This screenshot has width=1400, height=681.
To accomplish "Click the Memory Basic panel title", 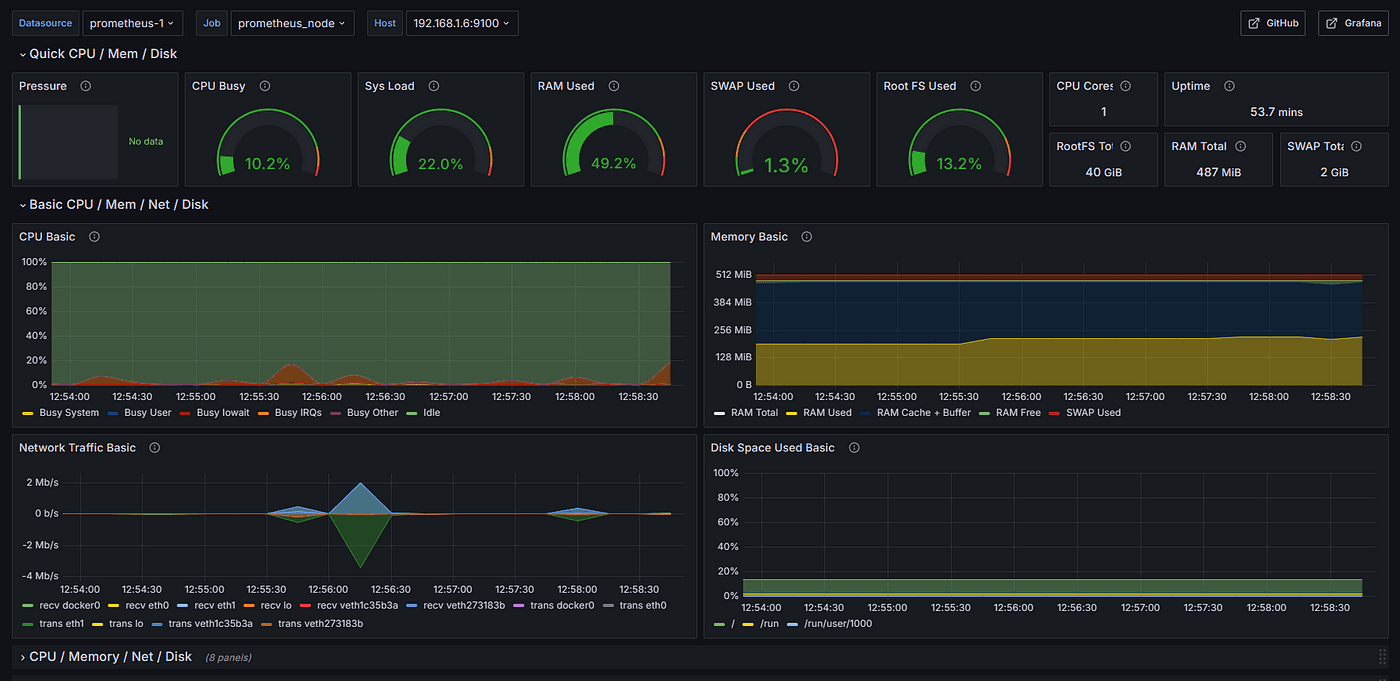I will click(x=749, y=237).
